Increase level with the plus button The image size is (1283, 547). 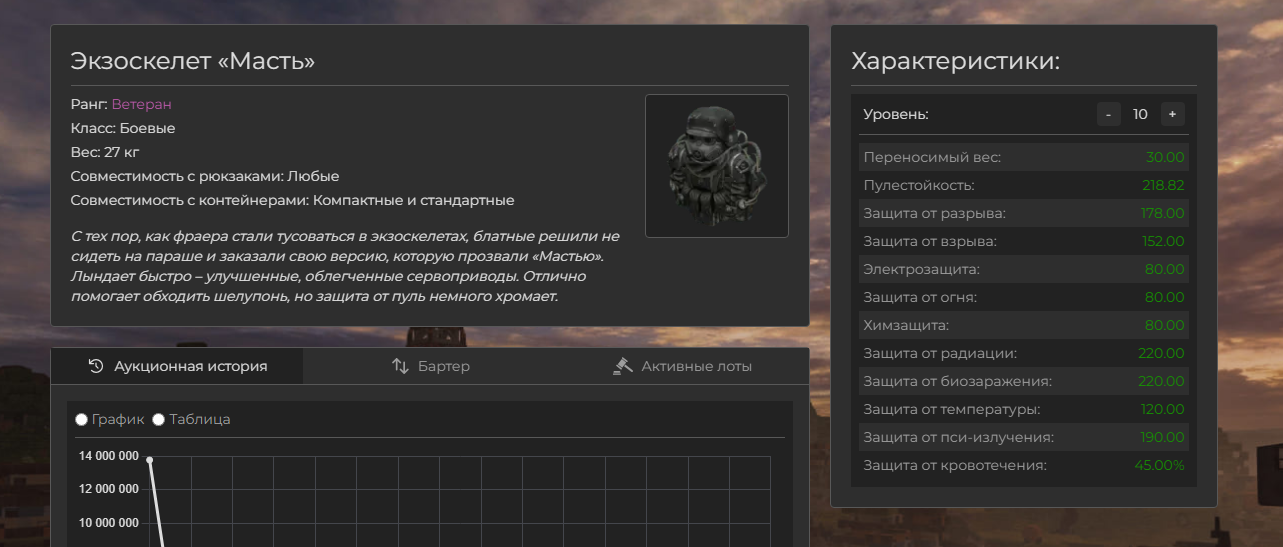click(1172, 114)
